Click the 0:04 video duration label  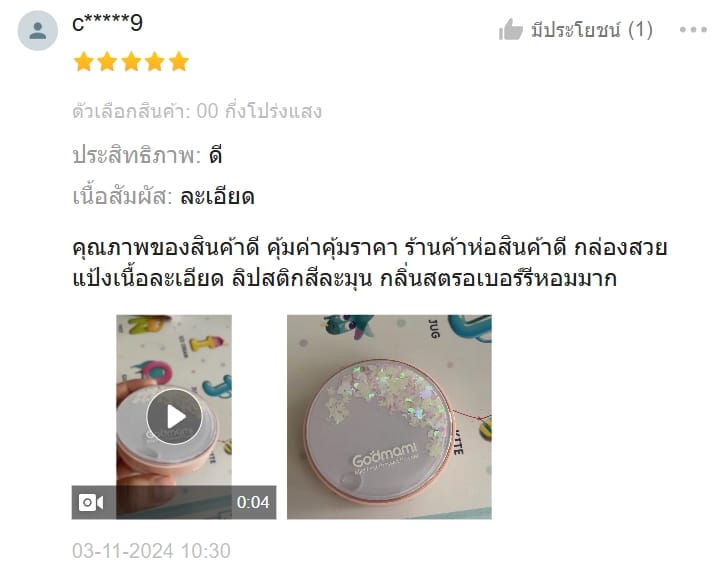pos(253,502)
